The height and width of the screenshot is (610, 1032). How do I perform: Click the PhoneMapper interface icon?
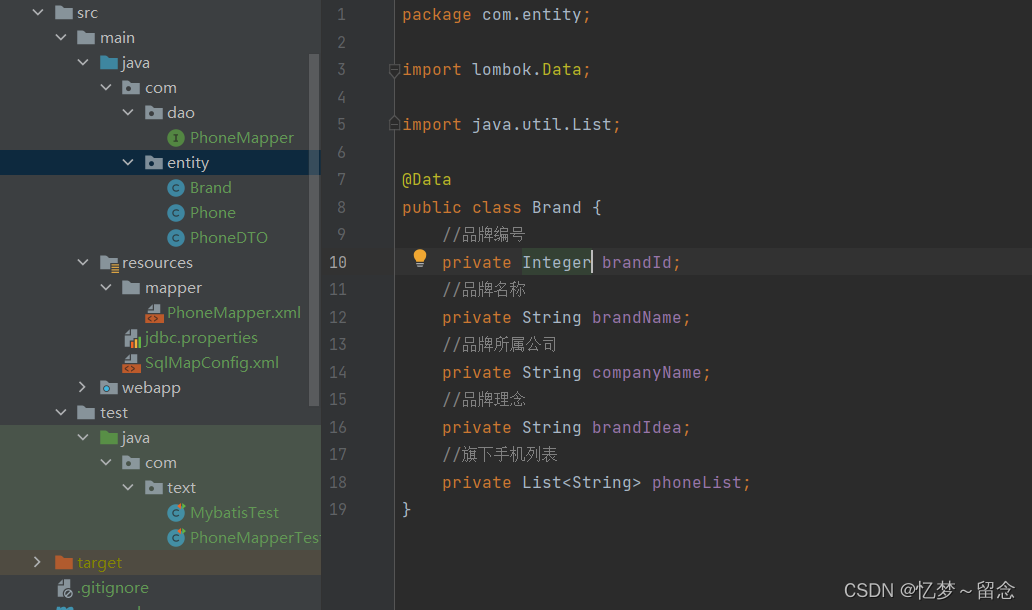176,138
